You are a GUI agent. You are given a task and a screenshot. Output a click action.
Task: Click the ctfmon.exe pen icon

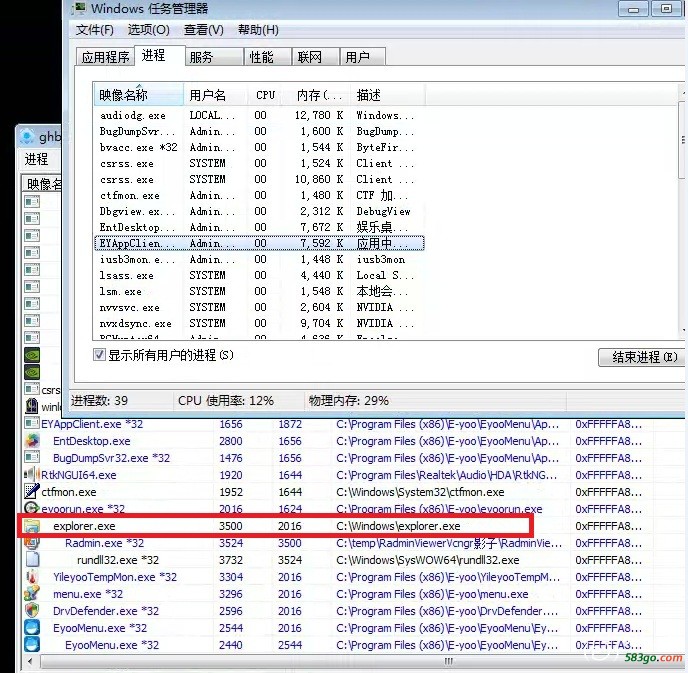coord(32,491)
